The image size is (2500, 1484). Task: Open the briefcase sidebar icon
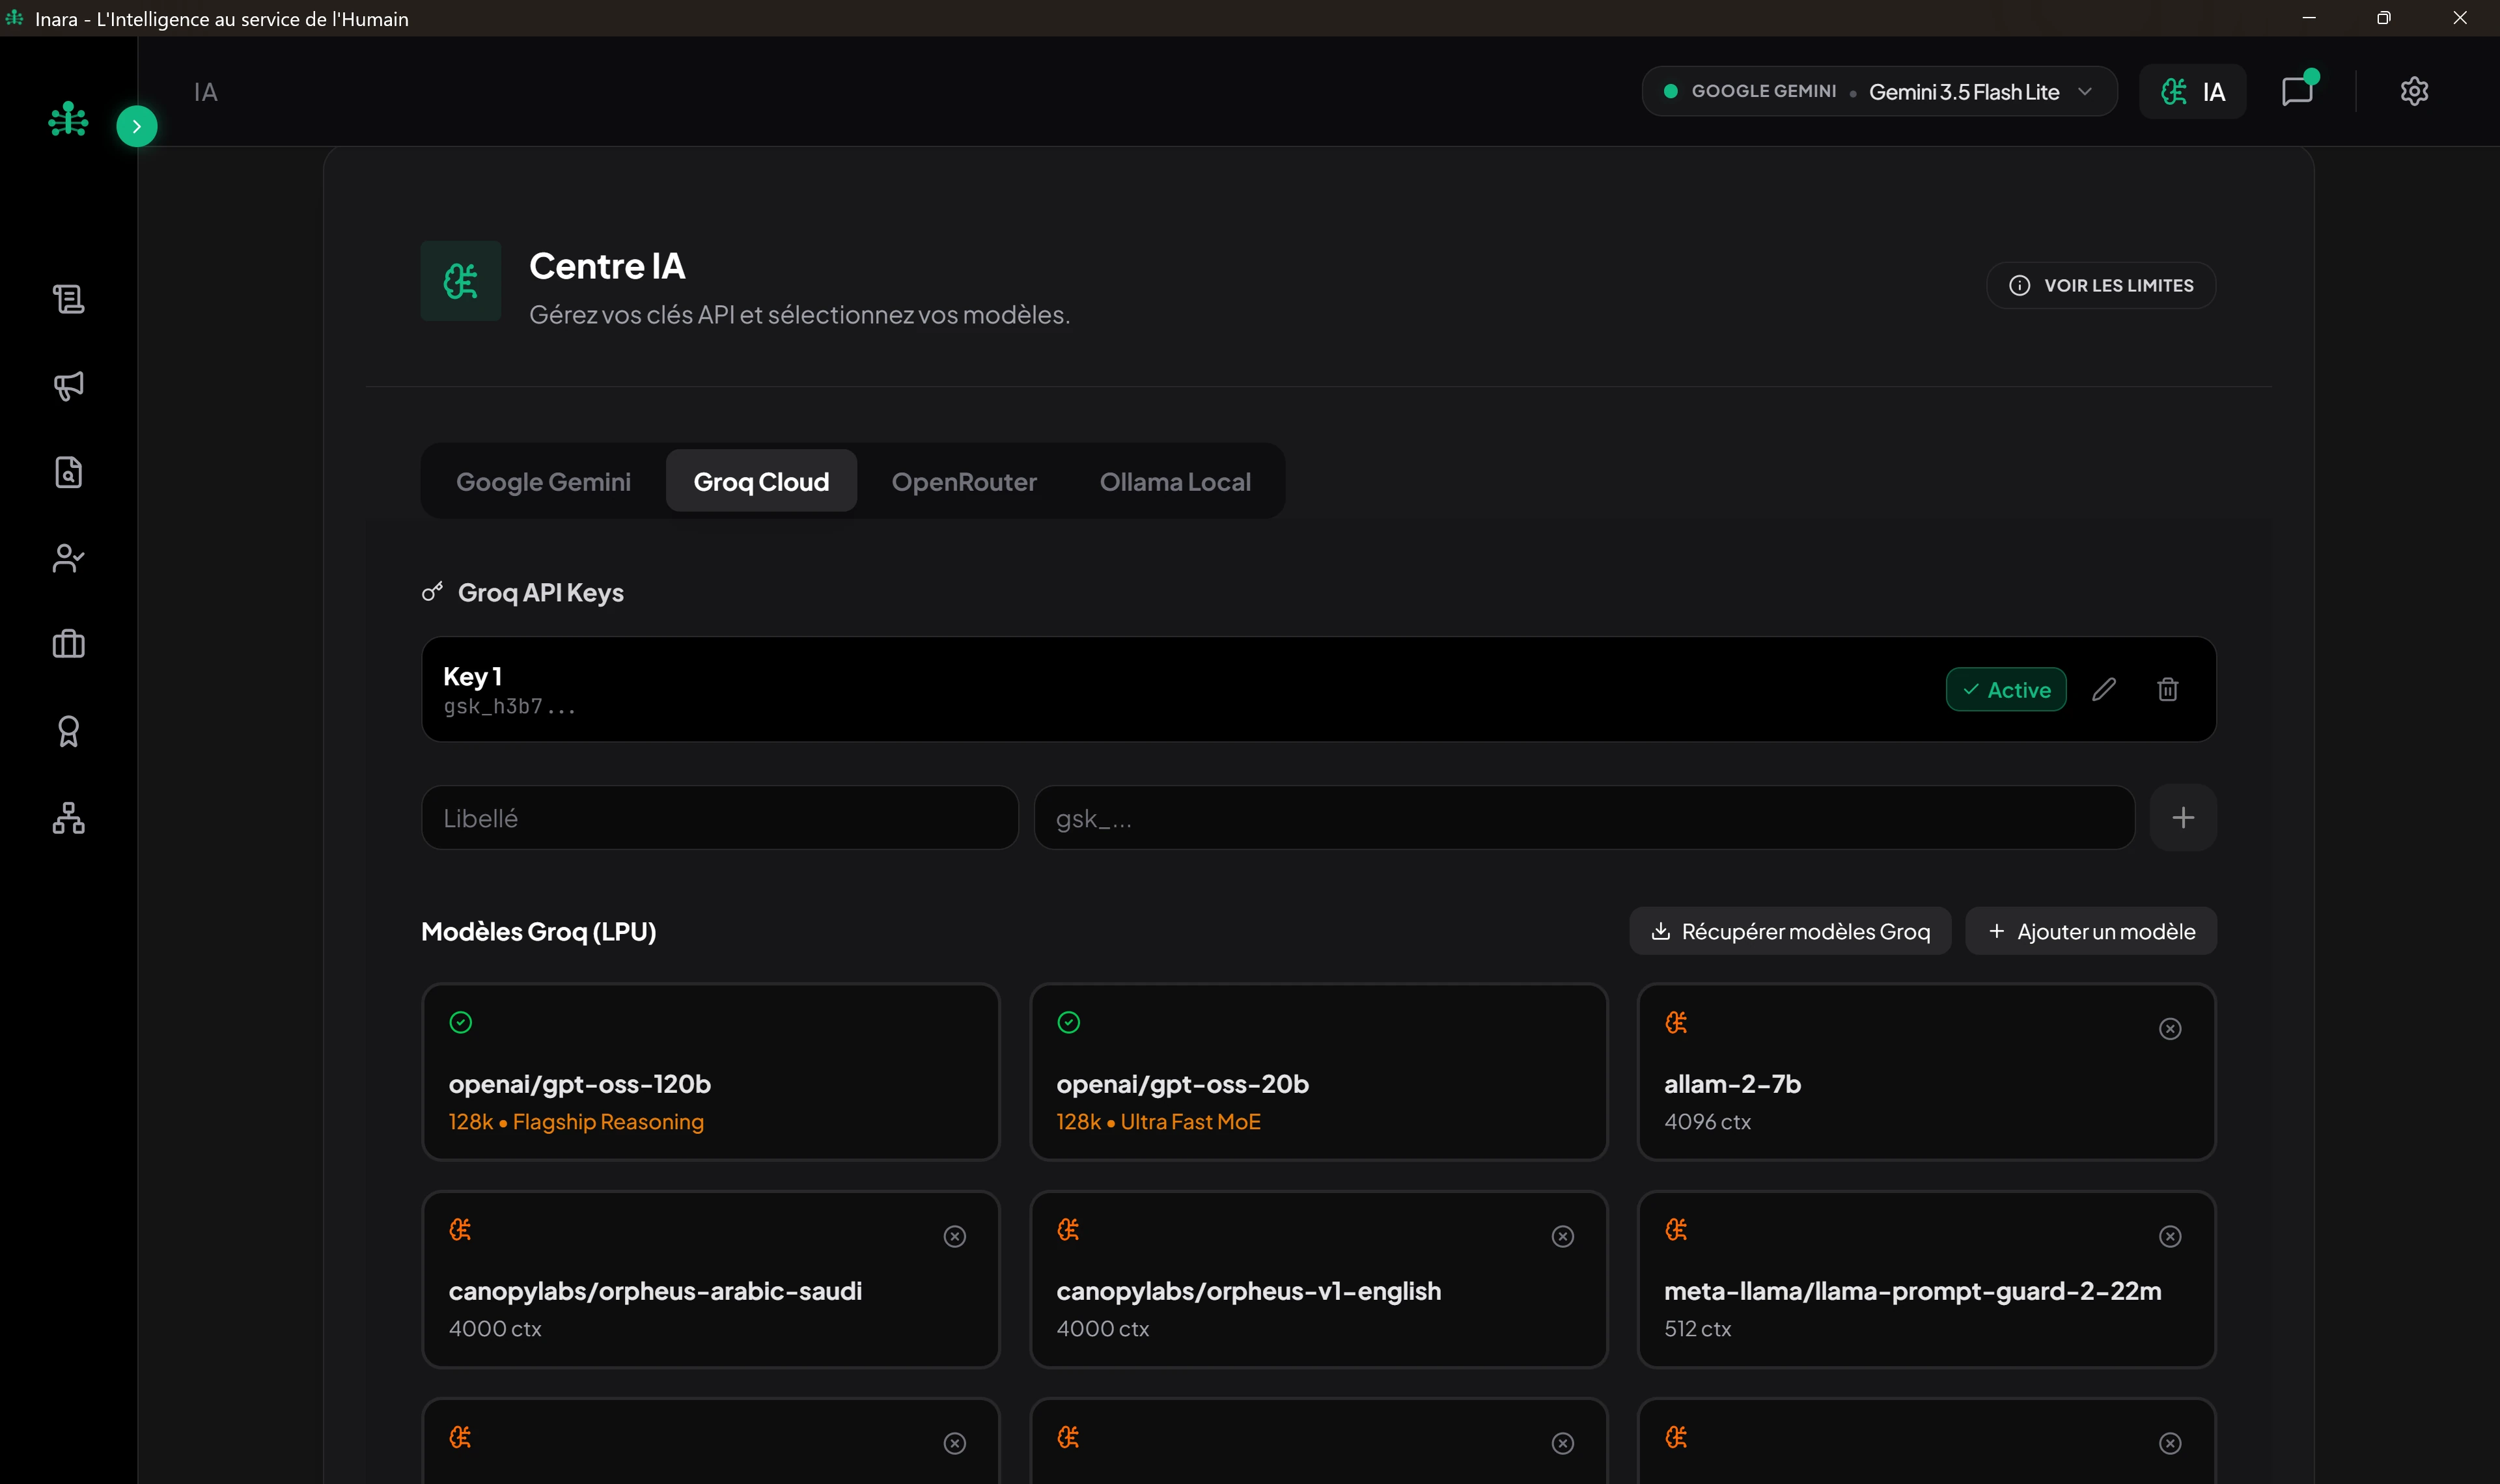[68, 644]
